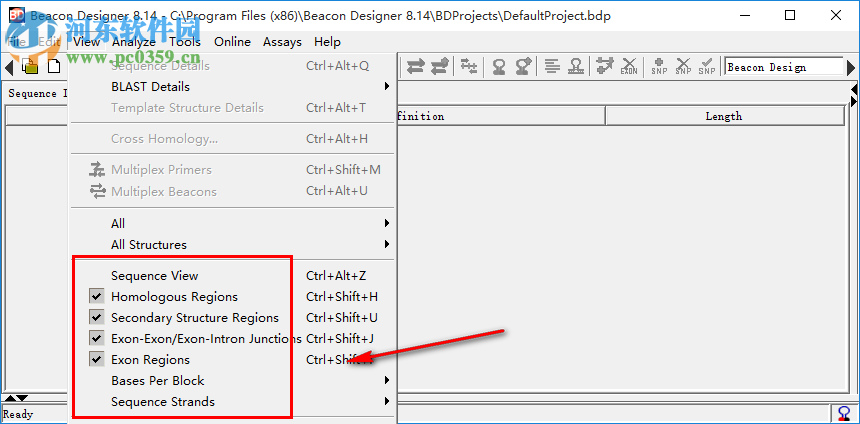The height and width of the screenshot is (424, 860).
Task: Minimize the Beacon Designer window
Action: 743,15
